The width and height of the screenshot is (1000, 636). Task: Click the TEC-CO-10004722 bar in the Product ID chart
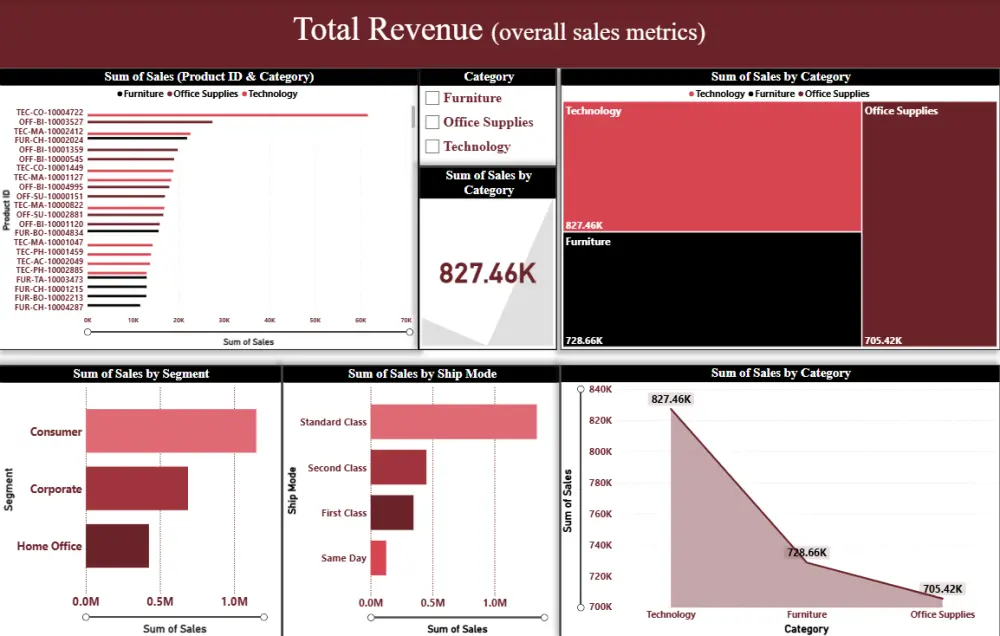(x=220, y=115)
